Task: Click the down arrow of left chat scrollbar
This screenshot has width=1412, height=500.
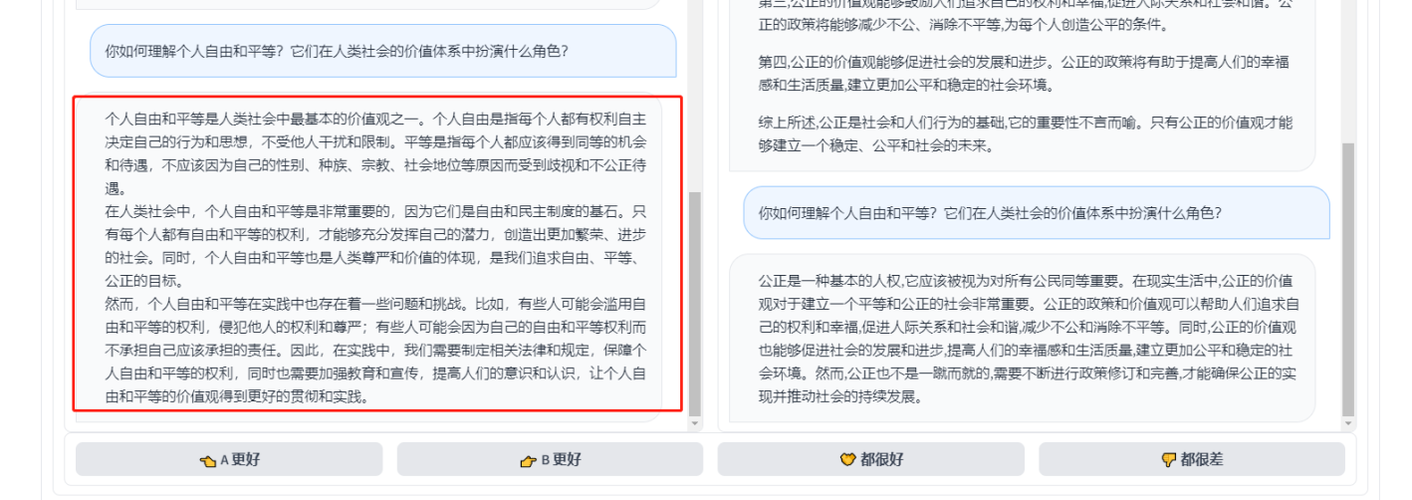Action: coord(695,424)
